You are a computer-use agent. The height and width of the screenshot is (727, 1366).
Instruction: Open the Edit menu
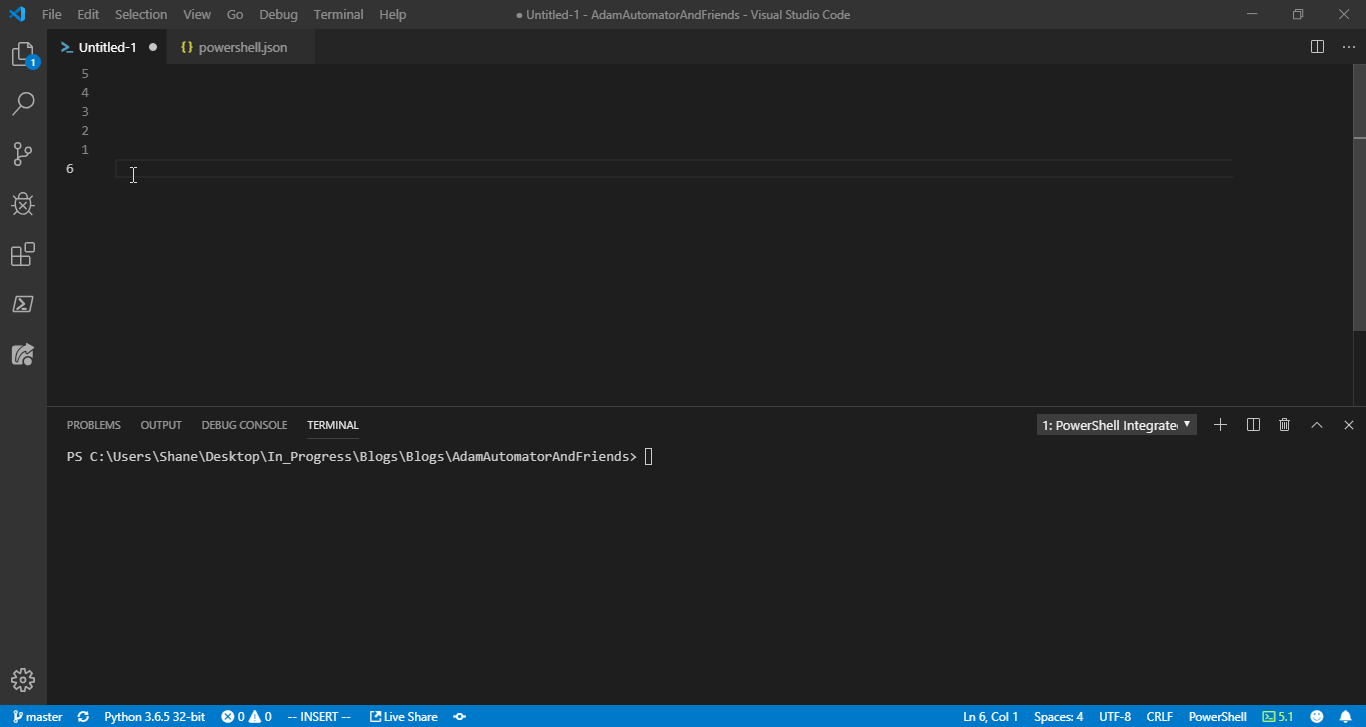click(x=88, y=14)
